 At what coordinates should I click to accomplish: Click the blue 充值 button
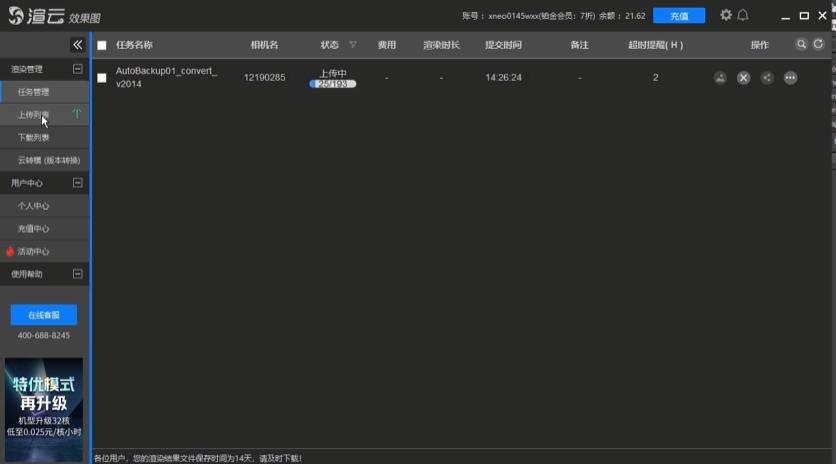pos(678,16)
